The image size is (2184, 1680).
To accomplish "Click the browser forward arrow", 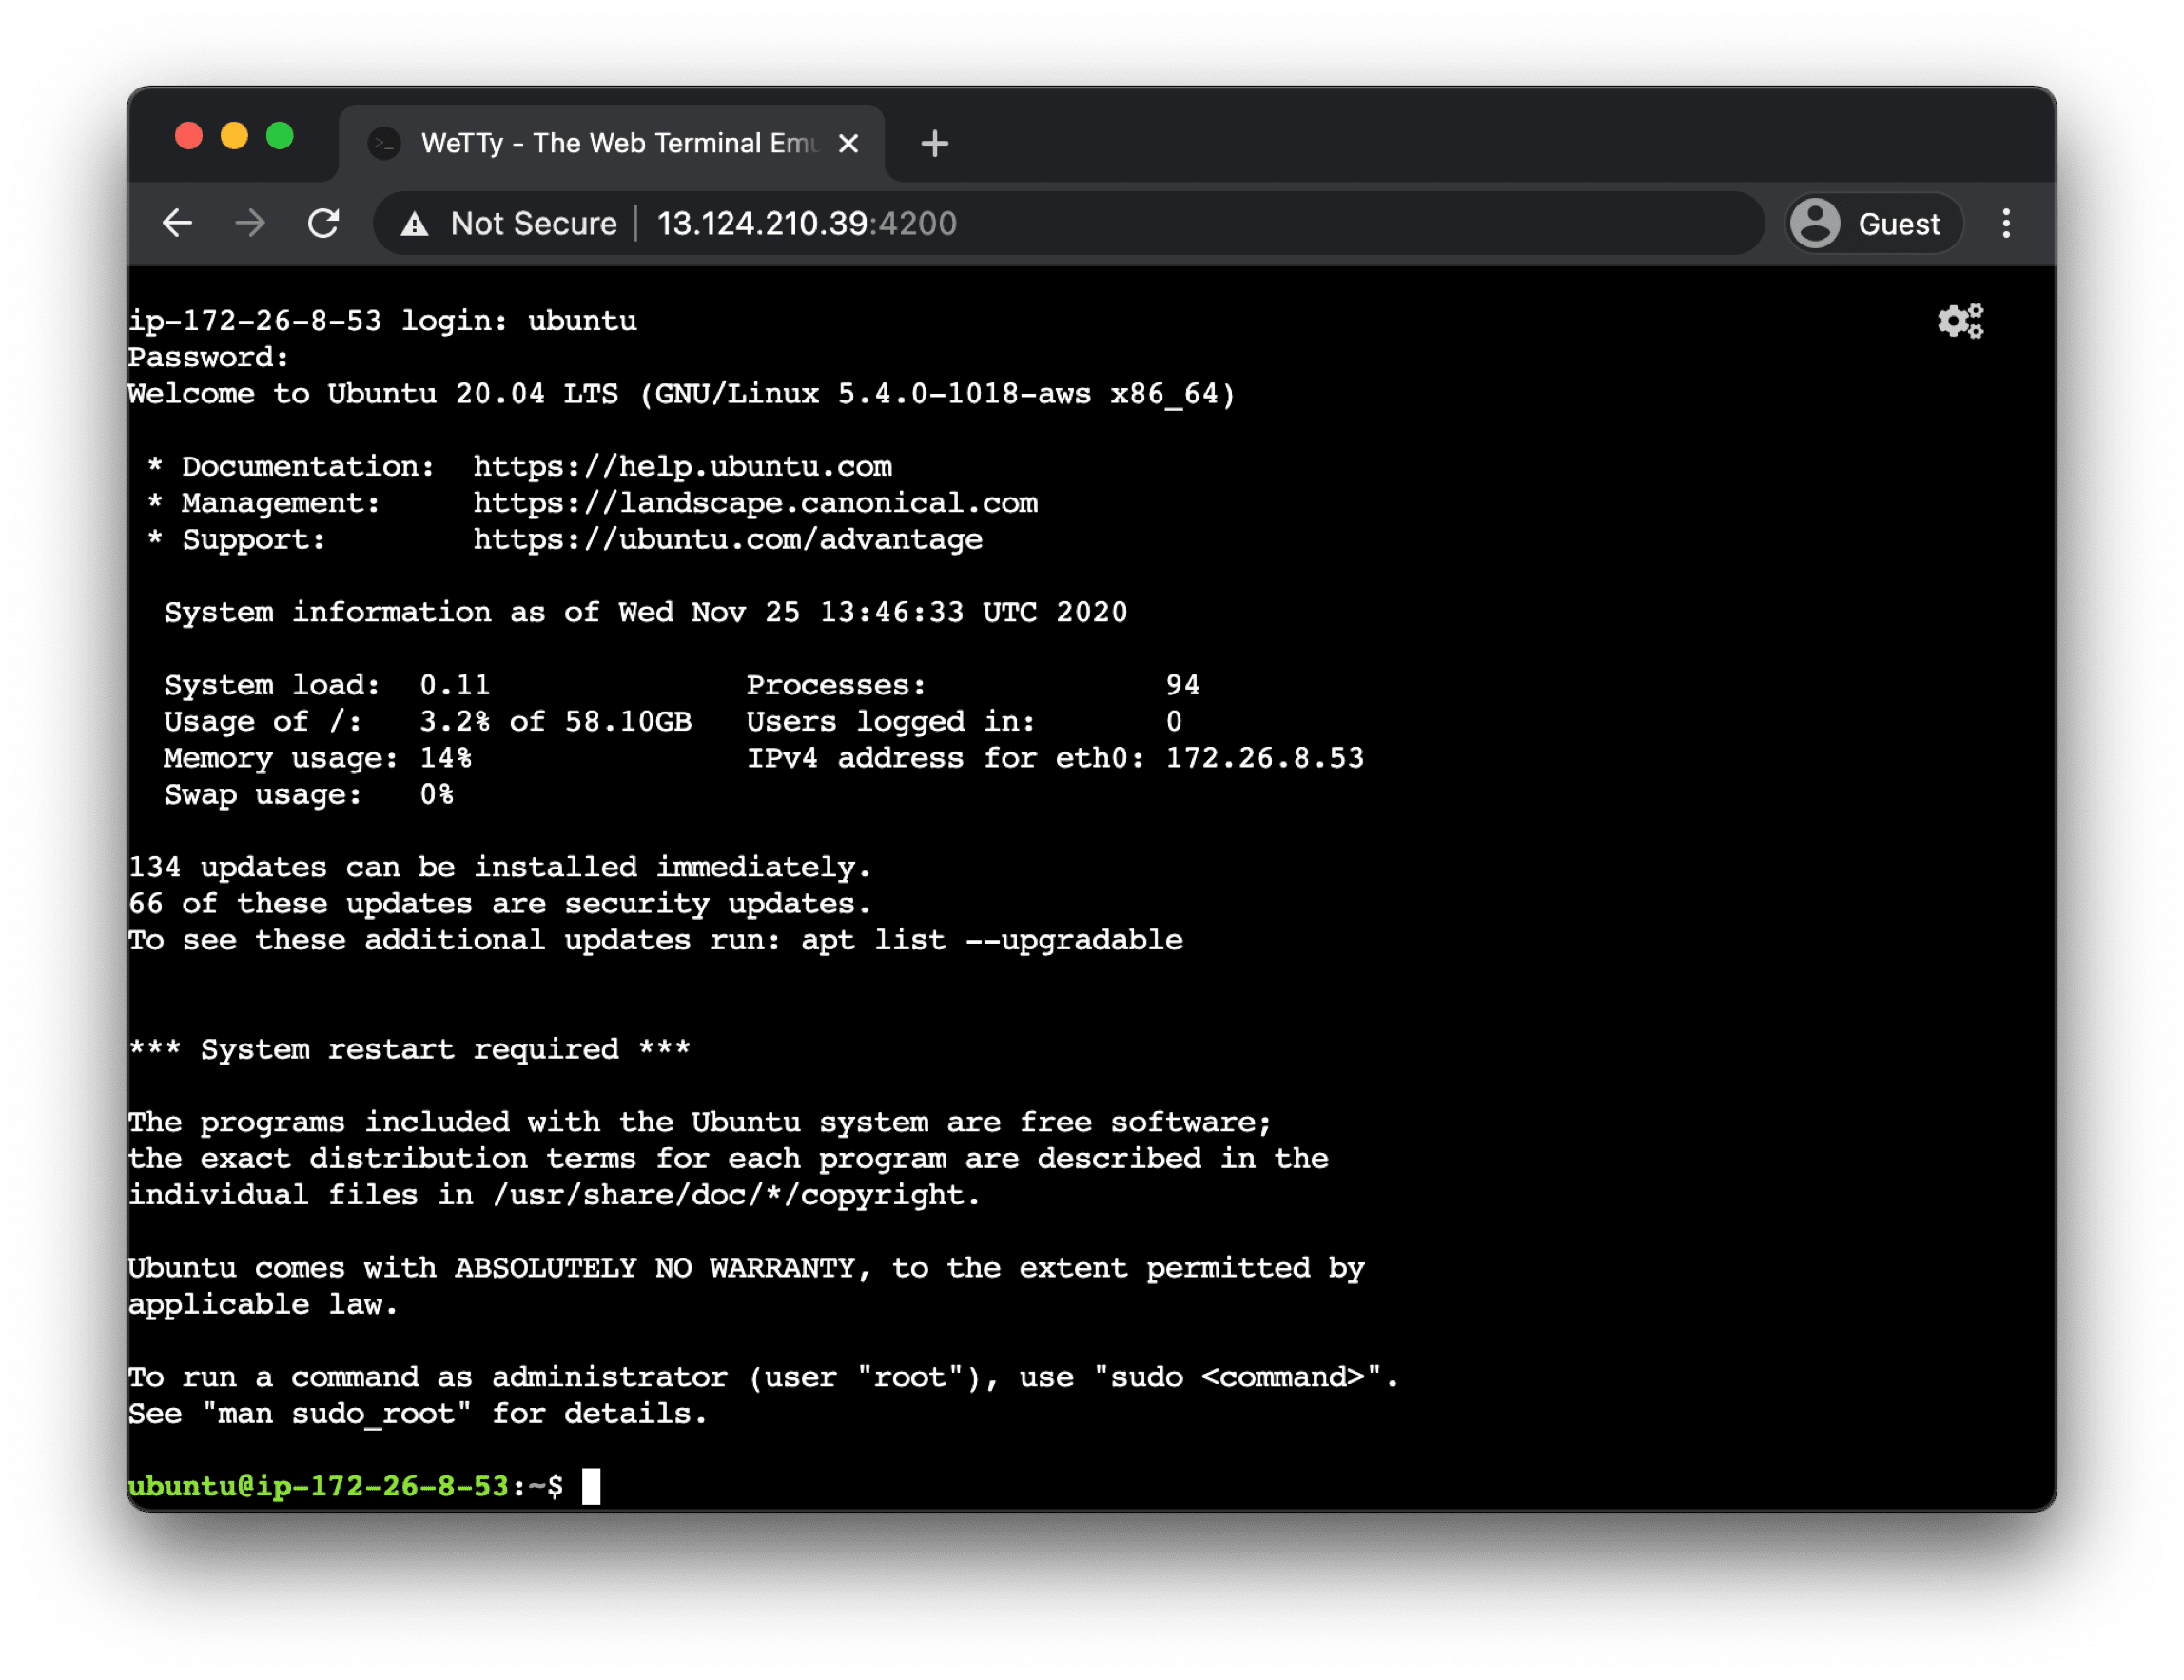I will [250, 223].
